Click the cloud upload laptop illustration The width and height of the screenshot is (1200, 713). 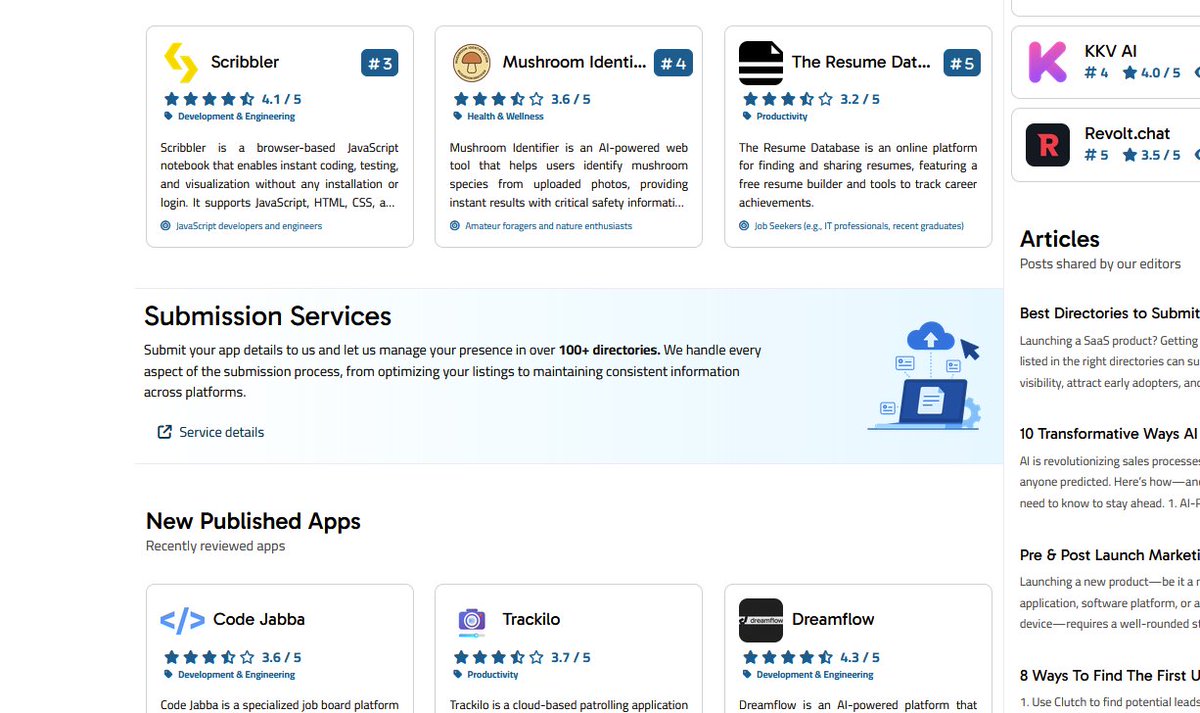click(x=924, y=376)
